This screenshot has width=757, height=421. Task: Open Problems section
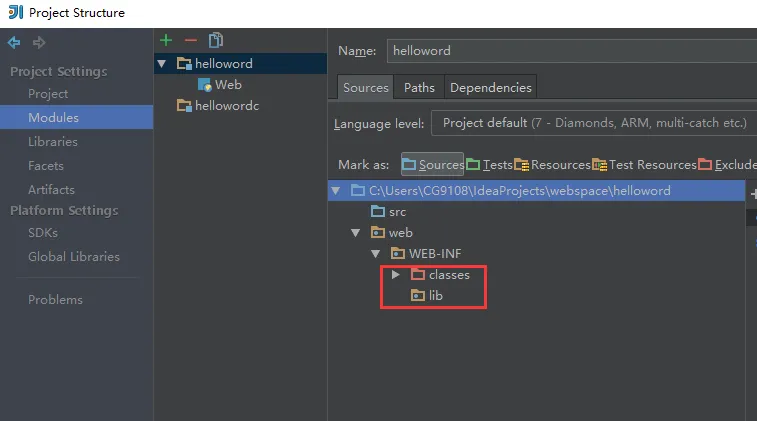(55, 299)
